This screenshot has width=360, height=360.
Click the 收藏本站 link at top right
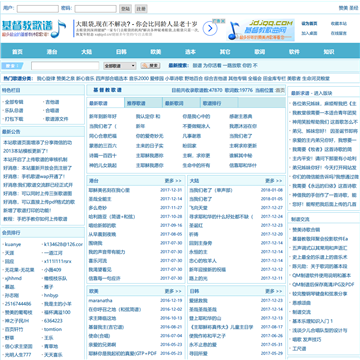tap(339, 24)
